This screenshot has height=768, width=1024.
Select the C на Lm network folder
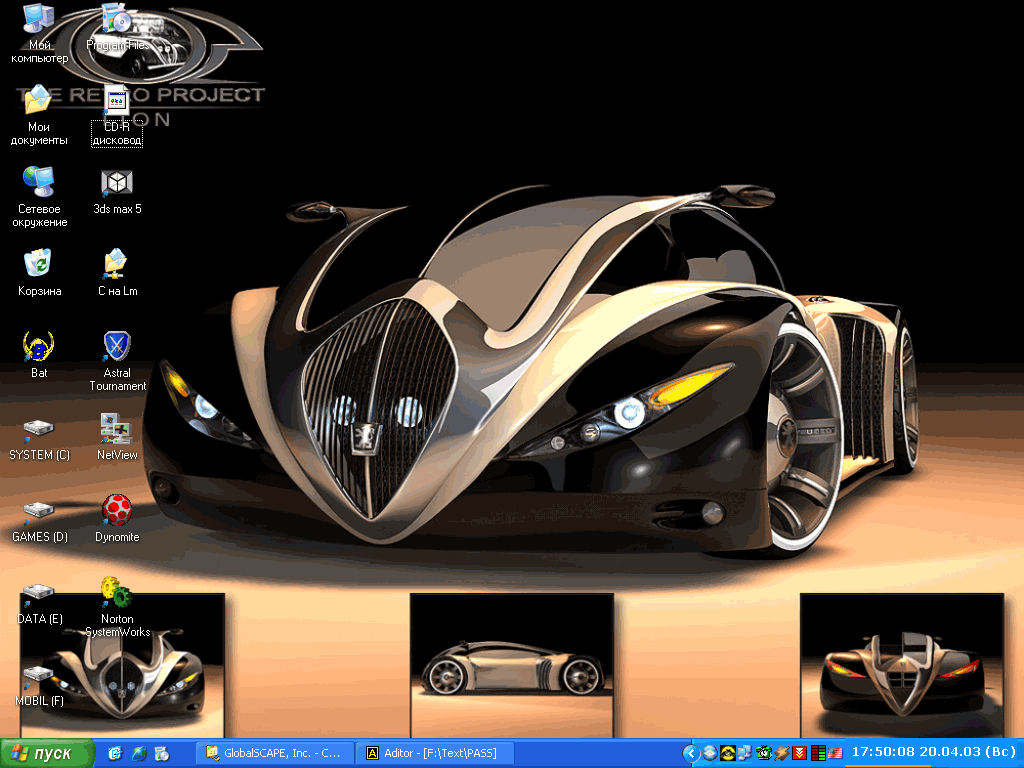click(x=118, y=273)
